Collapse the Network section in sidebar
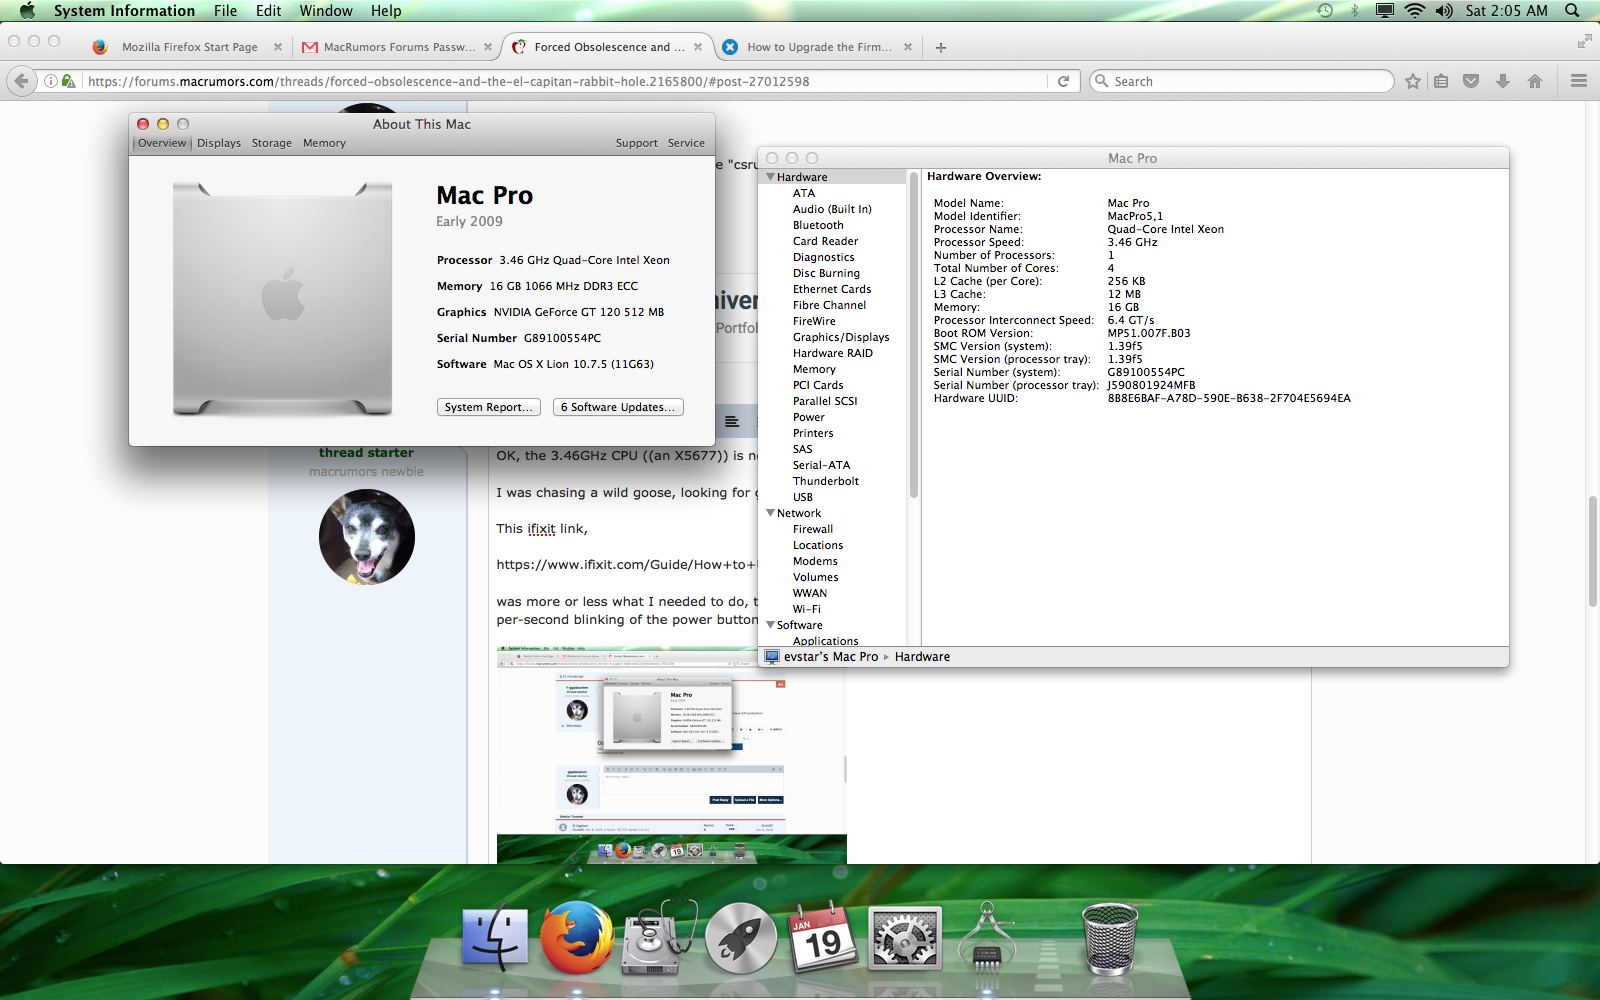 (770, 513)
